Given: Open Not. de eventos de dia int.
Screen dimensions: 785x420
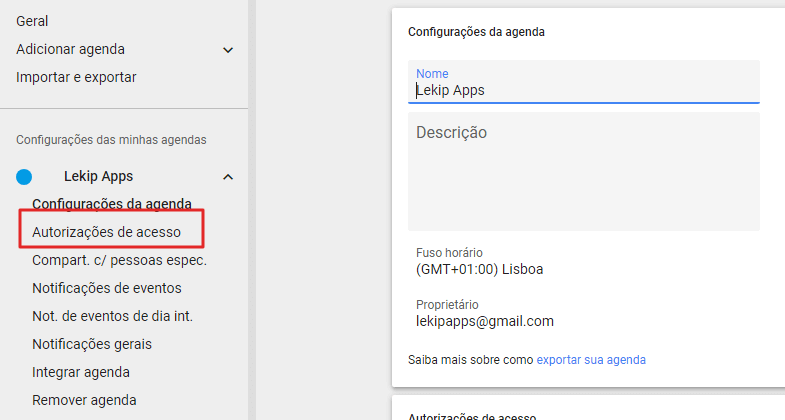Looking at the screenshot, I should tap(112, 316).
